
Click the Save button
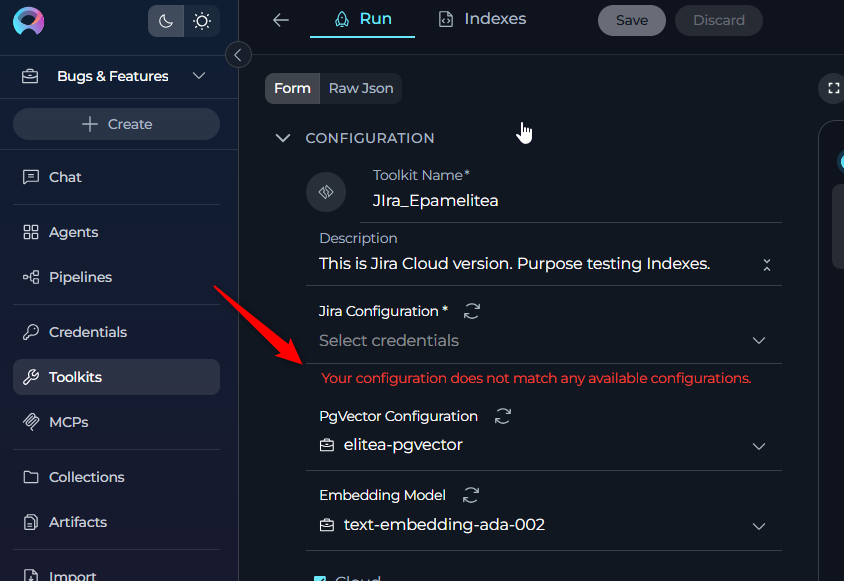tap(631, 20)
